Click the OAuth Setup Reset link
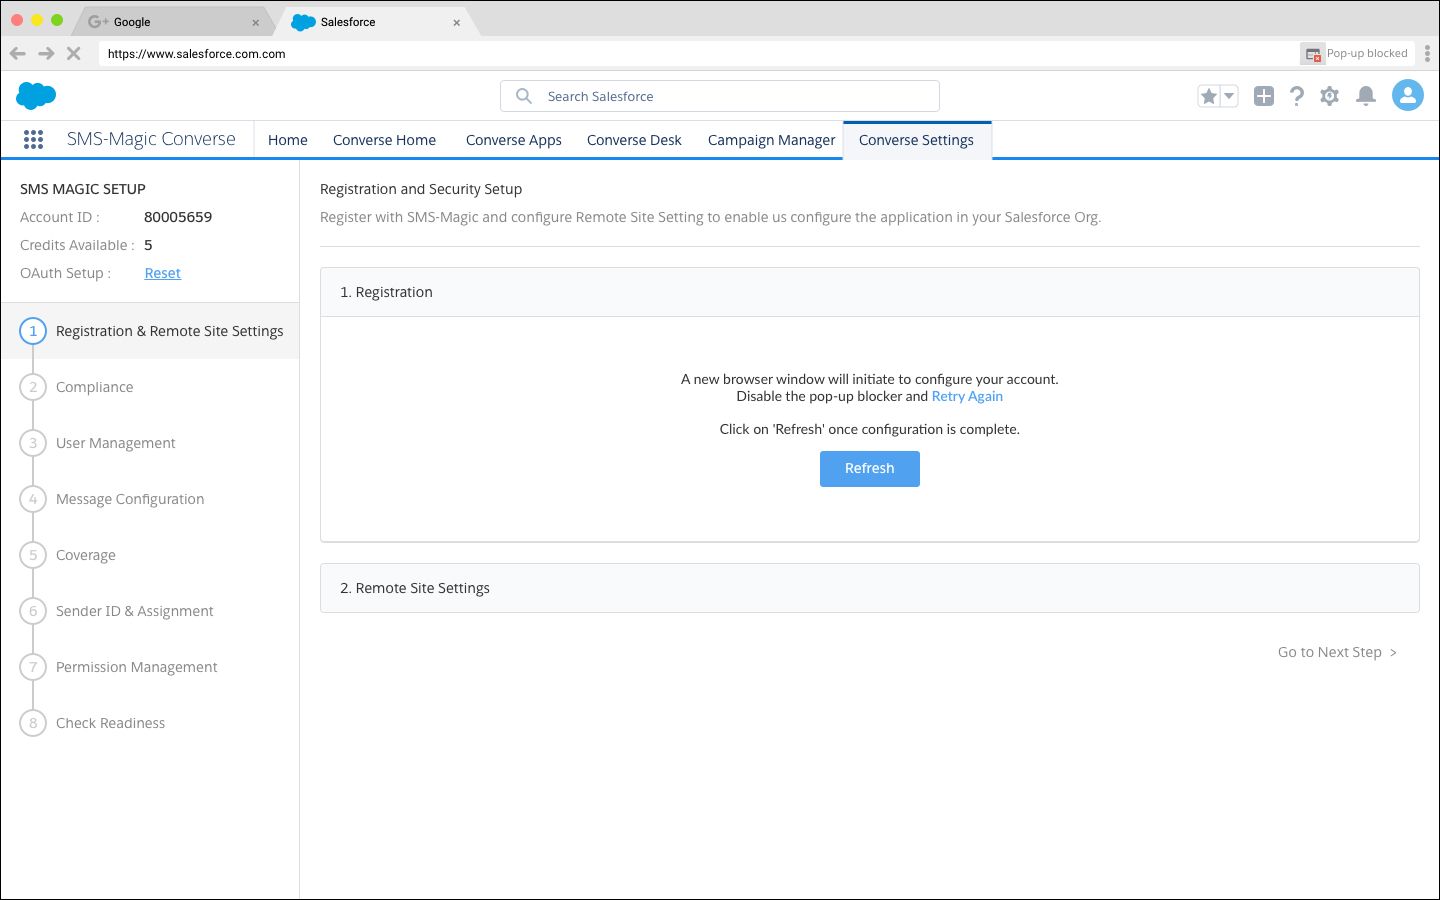Viewport: 1440px width, 900px height. (162, 273)
